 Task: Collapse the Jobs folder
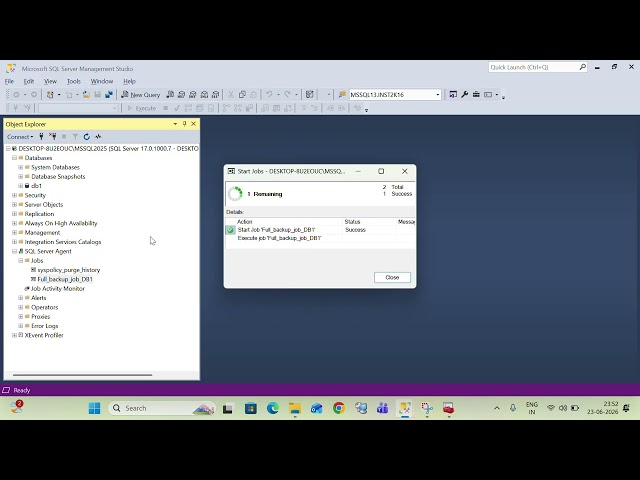point(21,260)
